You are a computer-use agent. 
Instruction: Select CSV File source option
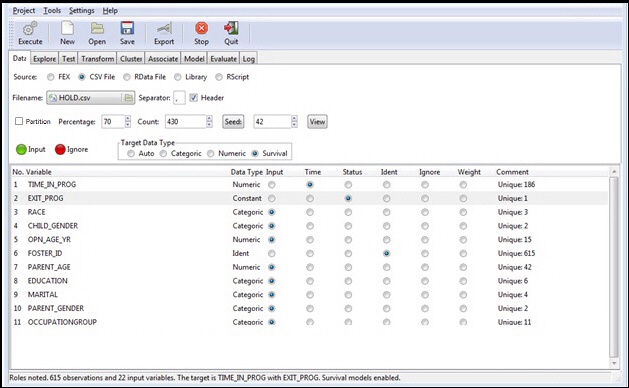[x=82, y=77]
